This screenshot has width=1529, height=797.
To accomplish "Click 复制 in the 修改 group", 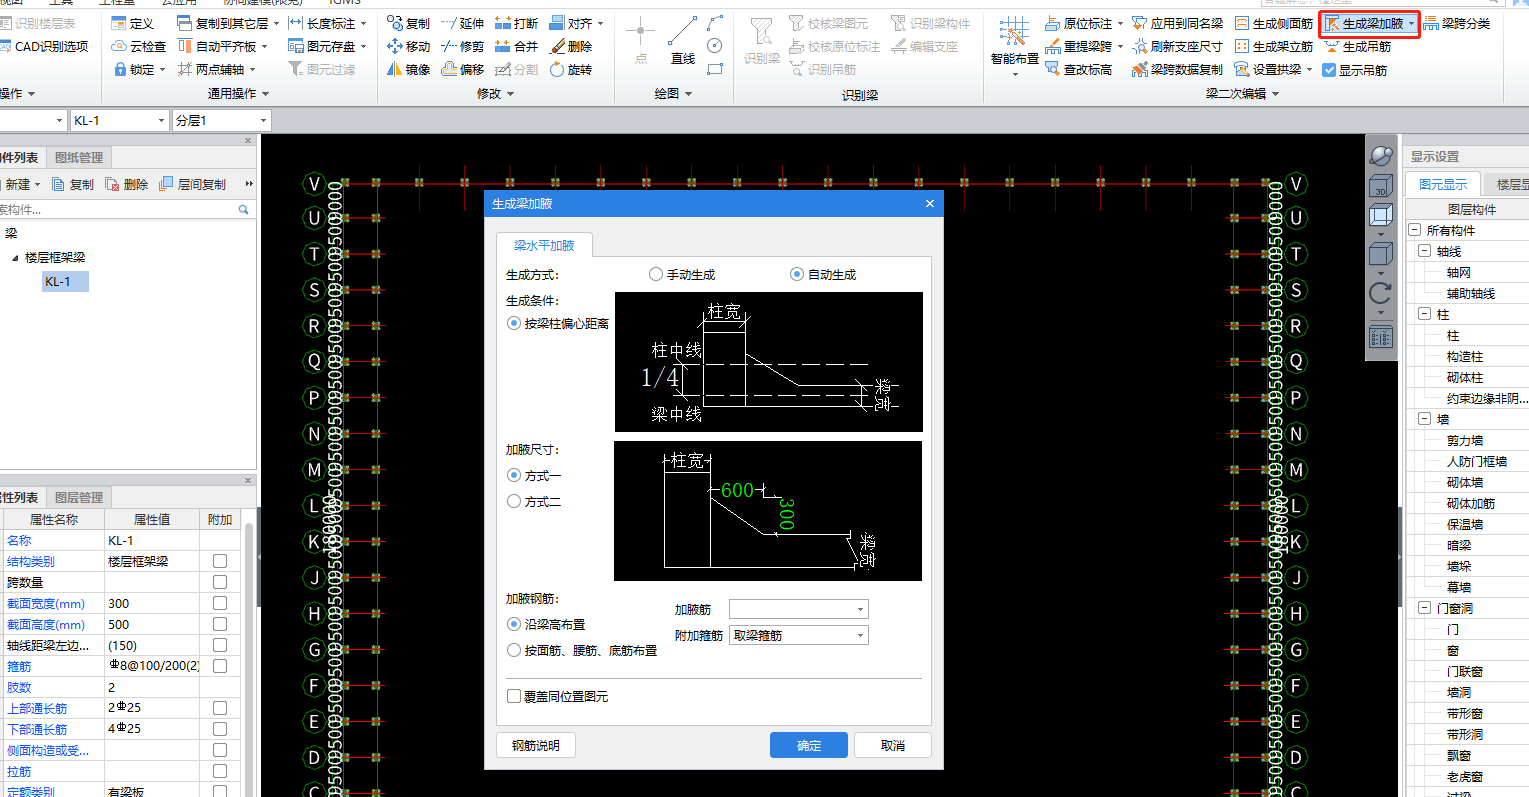I will click(x=408, y=23).
